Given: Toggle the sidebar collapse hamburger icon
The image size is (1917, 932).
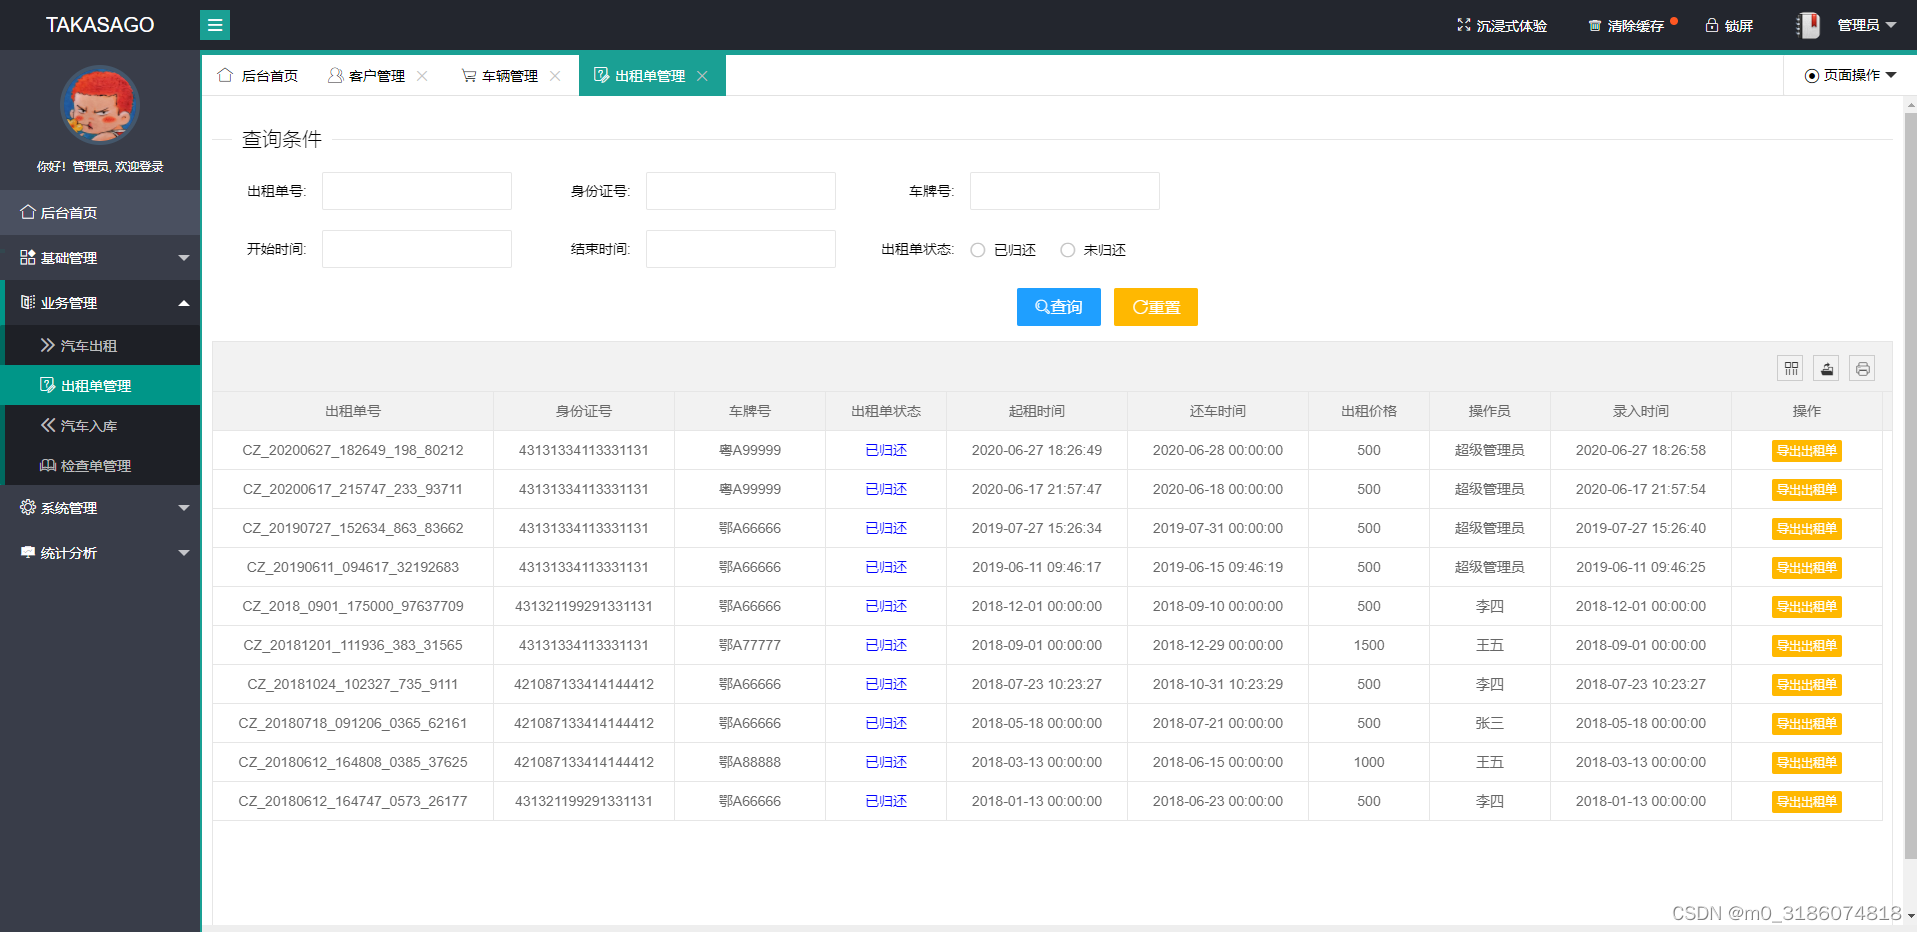Looking at the screenshot, I should (215, 25).
